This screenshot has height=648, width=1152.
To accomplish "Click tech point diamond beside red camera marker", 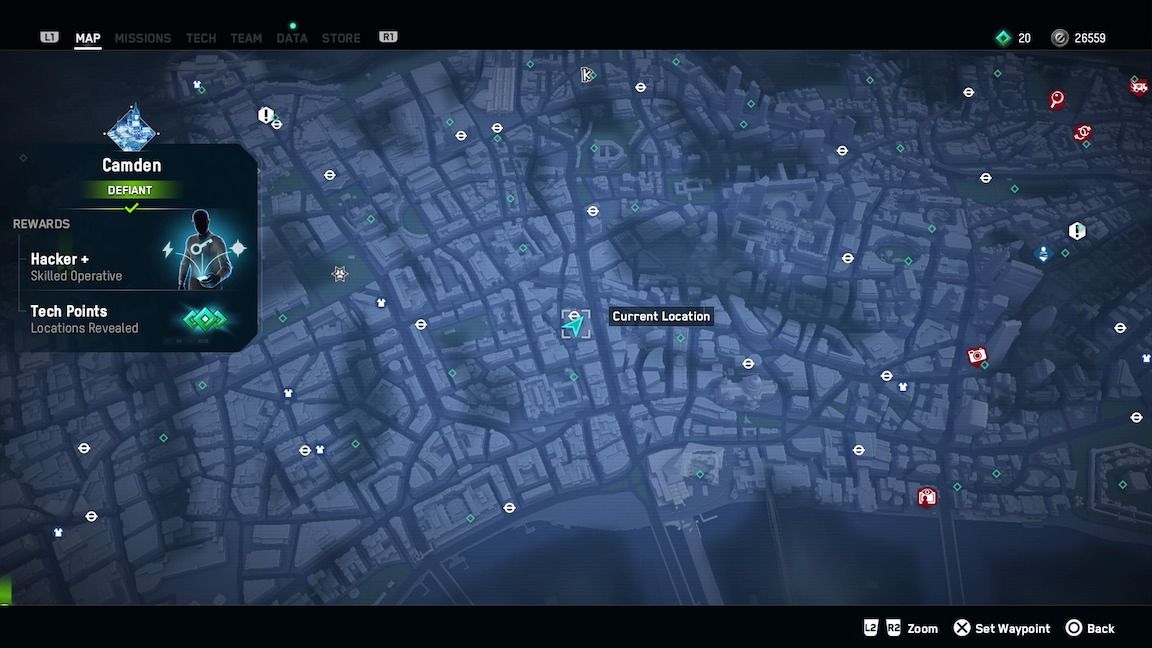I will pyautogui.click(x=984, y=365).
